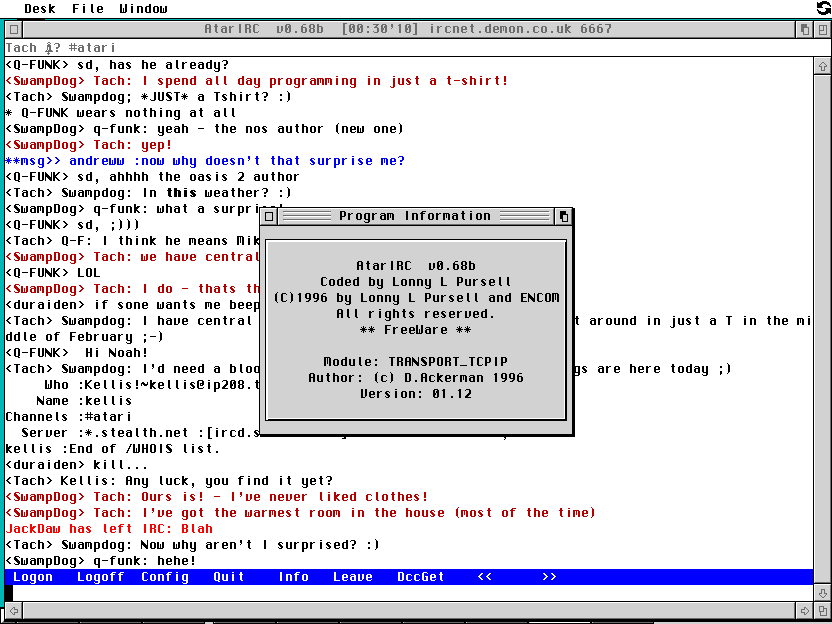Click the horizontal scroll left arrow

click(x=14, y=610)
